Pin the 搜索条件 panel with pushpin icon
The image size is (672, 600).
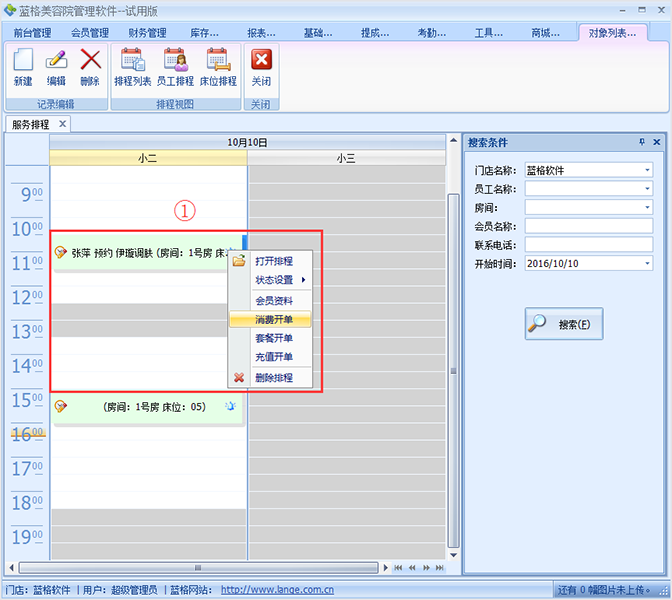pyautogui.click(x=642, y=142)
